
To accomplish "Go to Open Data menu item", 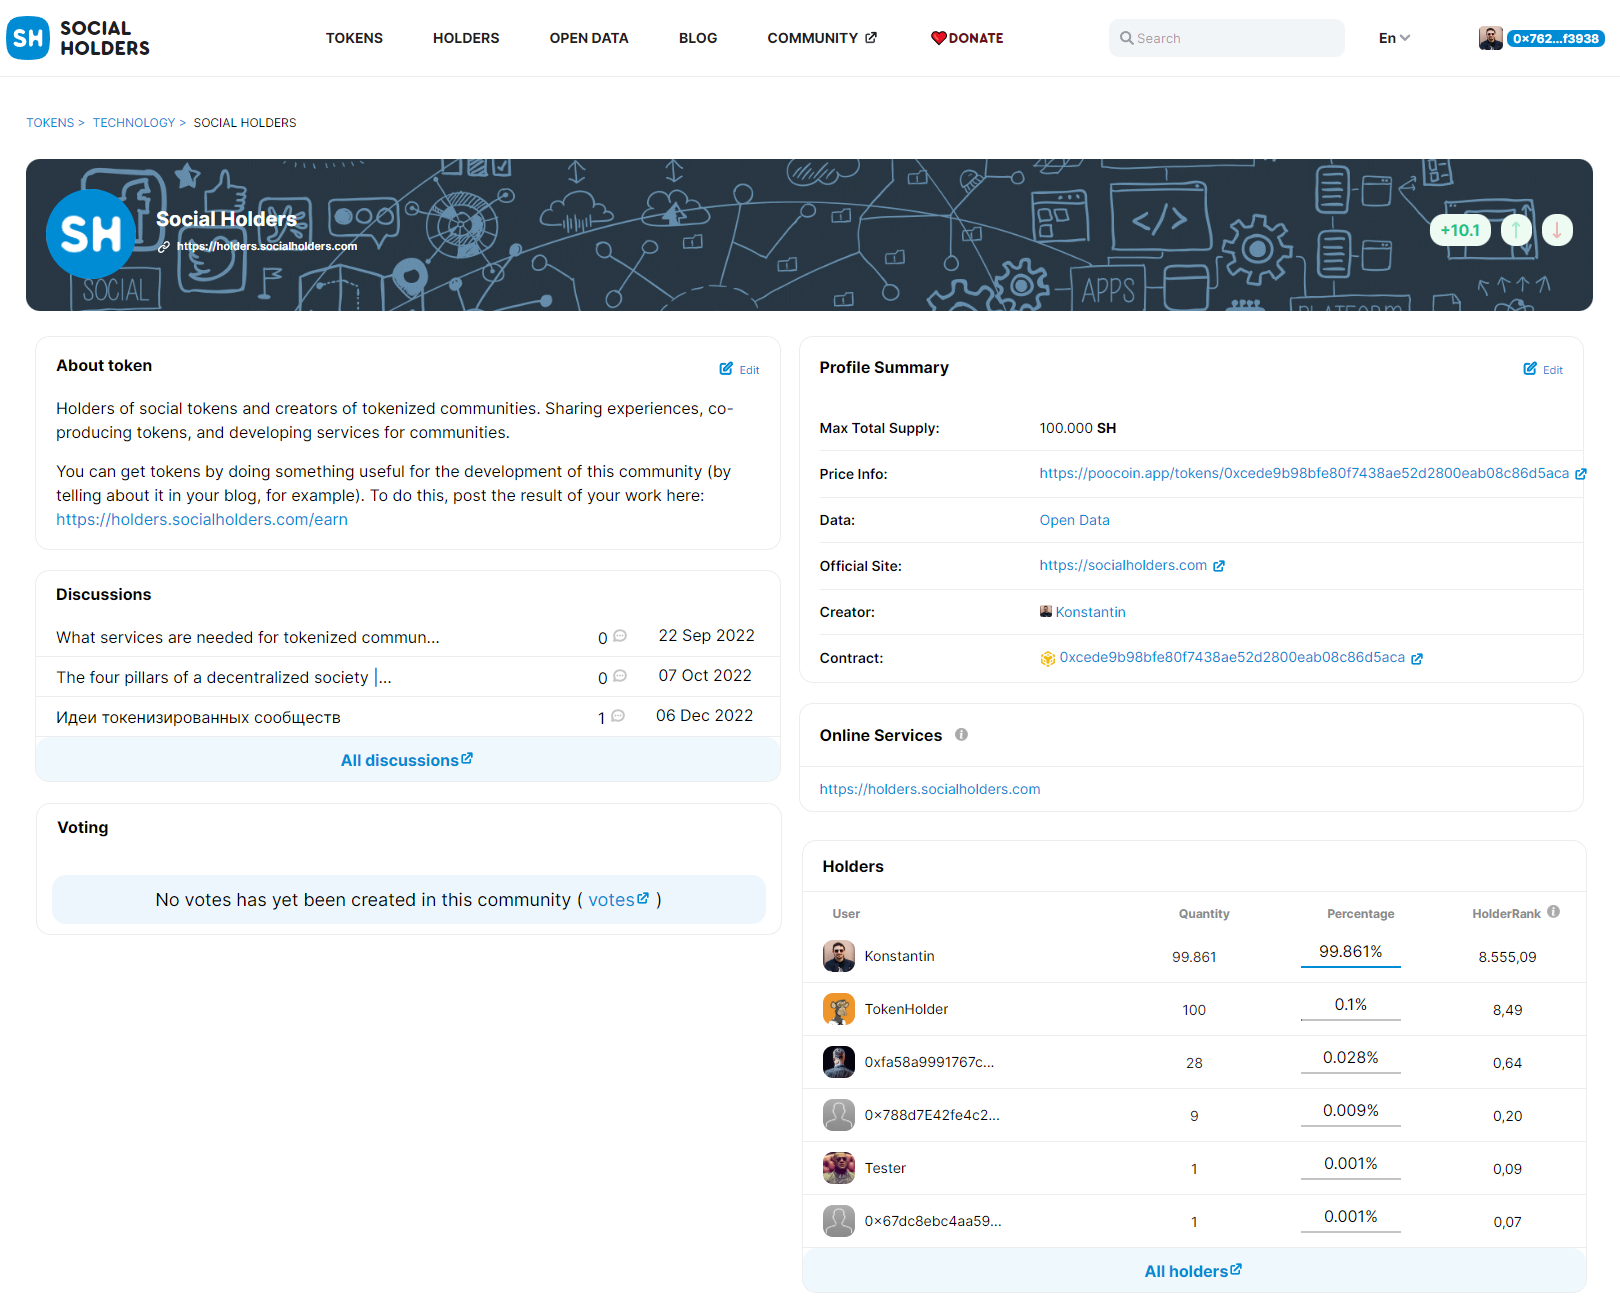I will tap(589, 38).
